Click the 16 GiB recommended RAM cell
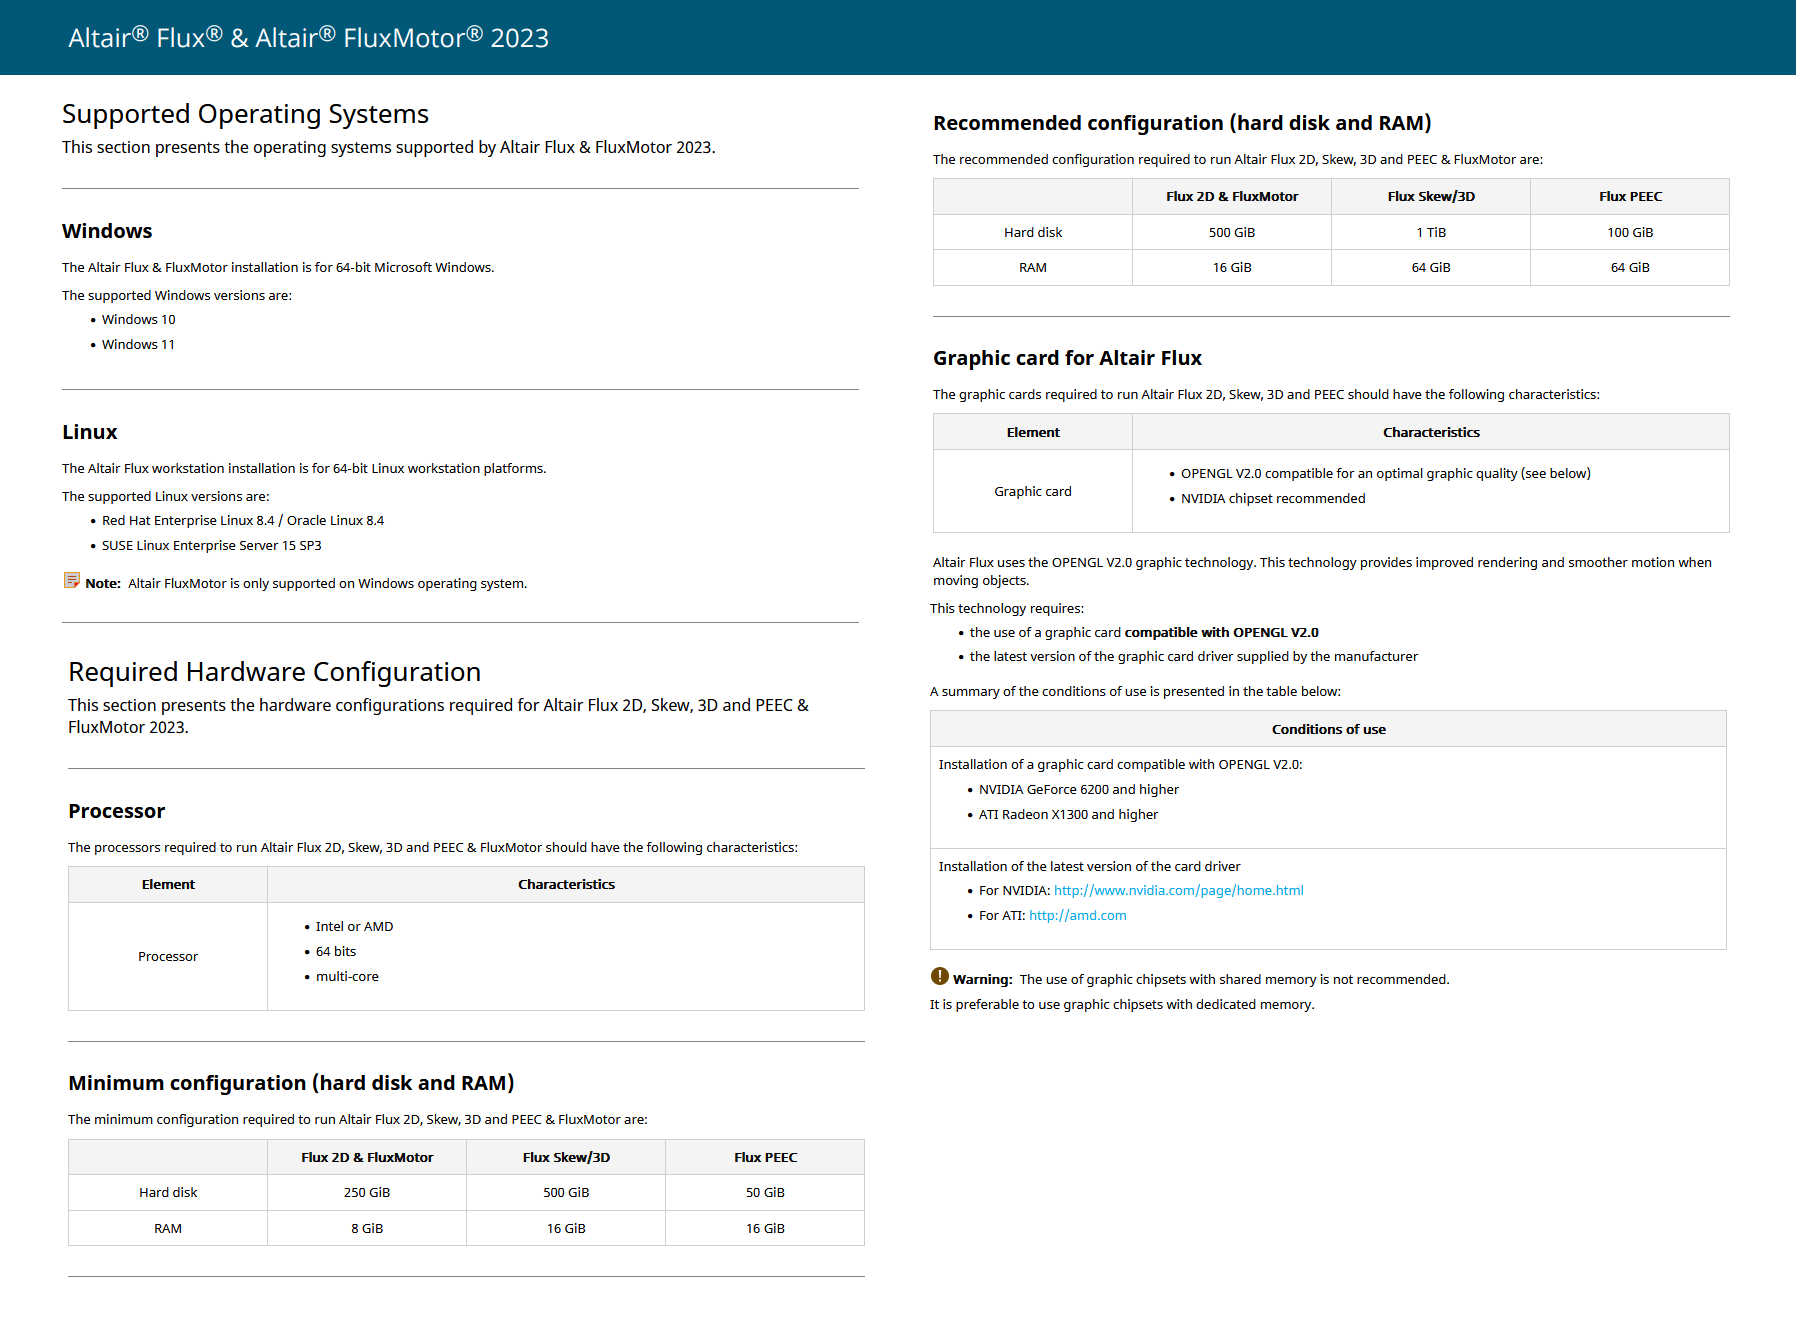The image size is (1796, 1344). pyautogui.click(x=1232, y=268)
